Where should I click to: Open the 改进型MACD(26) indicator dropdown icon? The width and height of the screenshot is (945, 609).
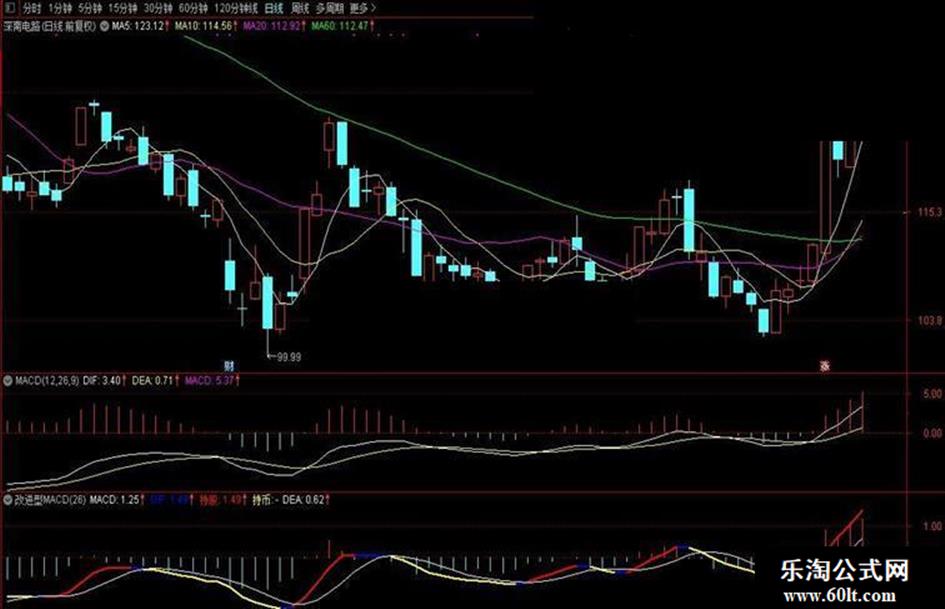point(8,500)
